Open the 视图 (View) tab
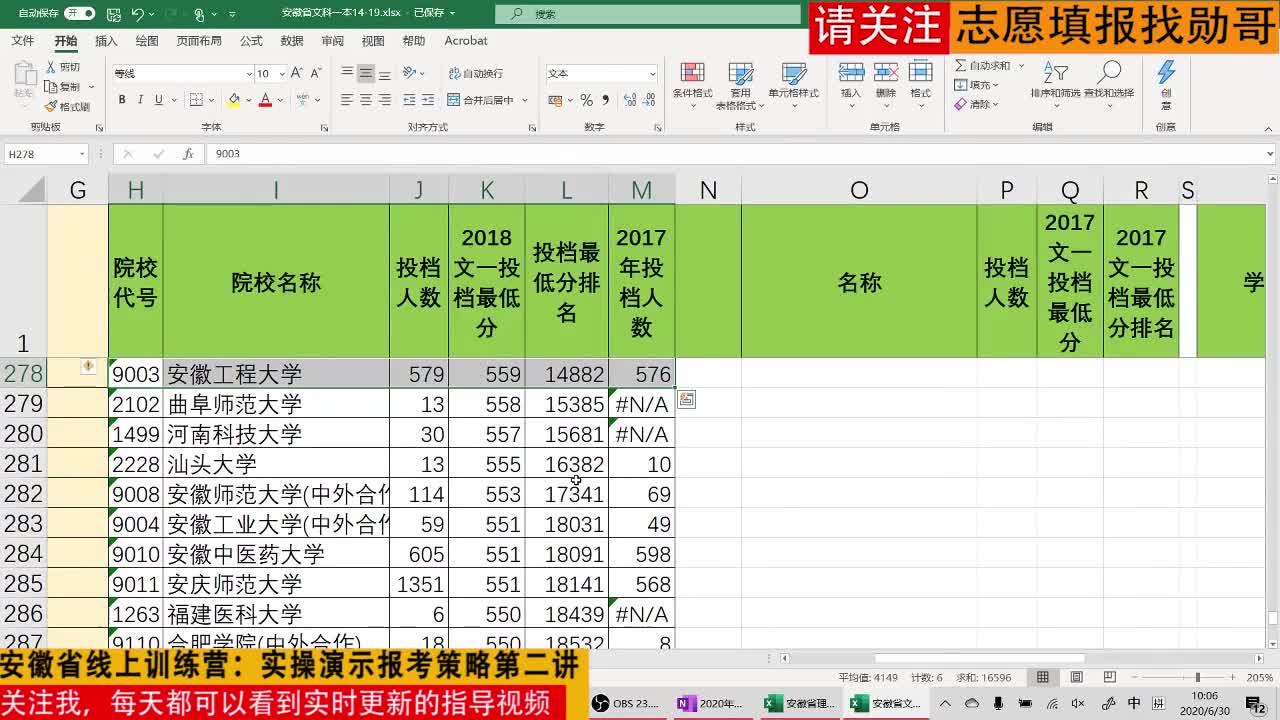1280x720 pixels. click(373, 41)
